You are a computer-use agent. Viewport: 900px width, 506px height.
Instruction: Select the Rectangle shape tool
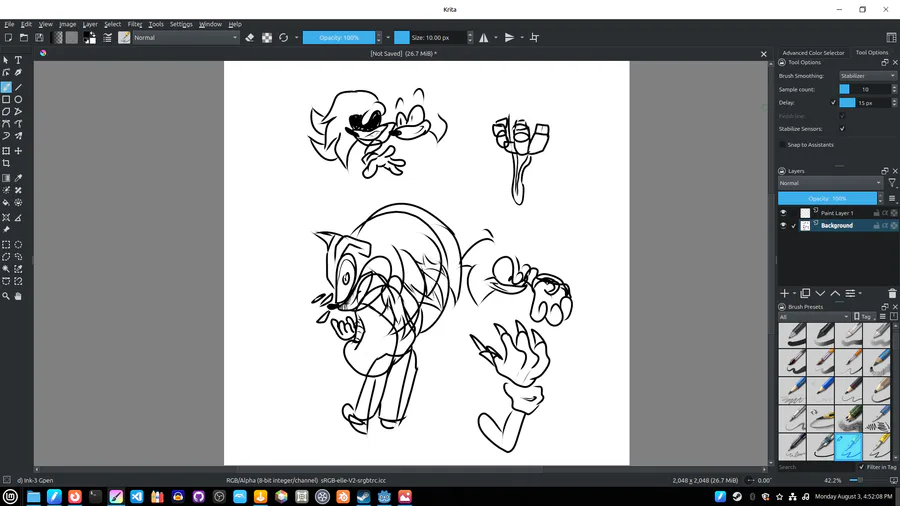(6, 99)
